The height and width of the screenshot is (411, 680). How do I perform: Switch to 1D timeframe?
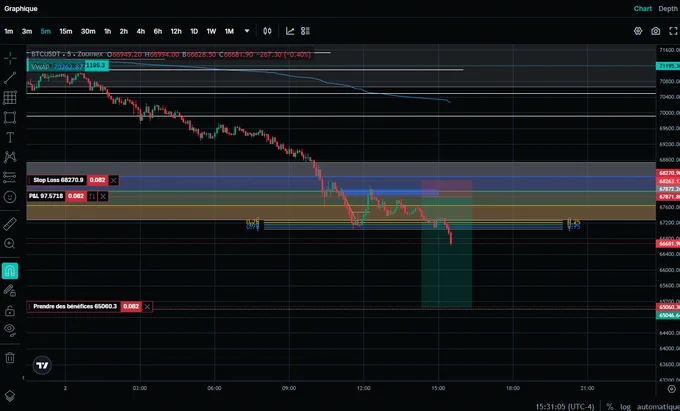pyautogui.click(x=194, y=31)
